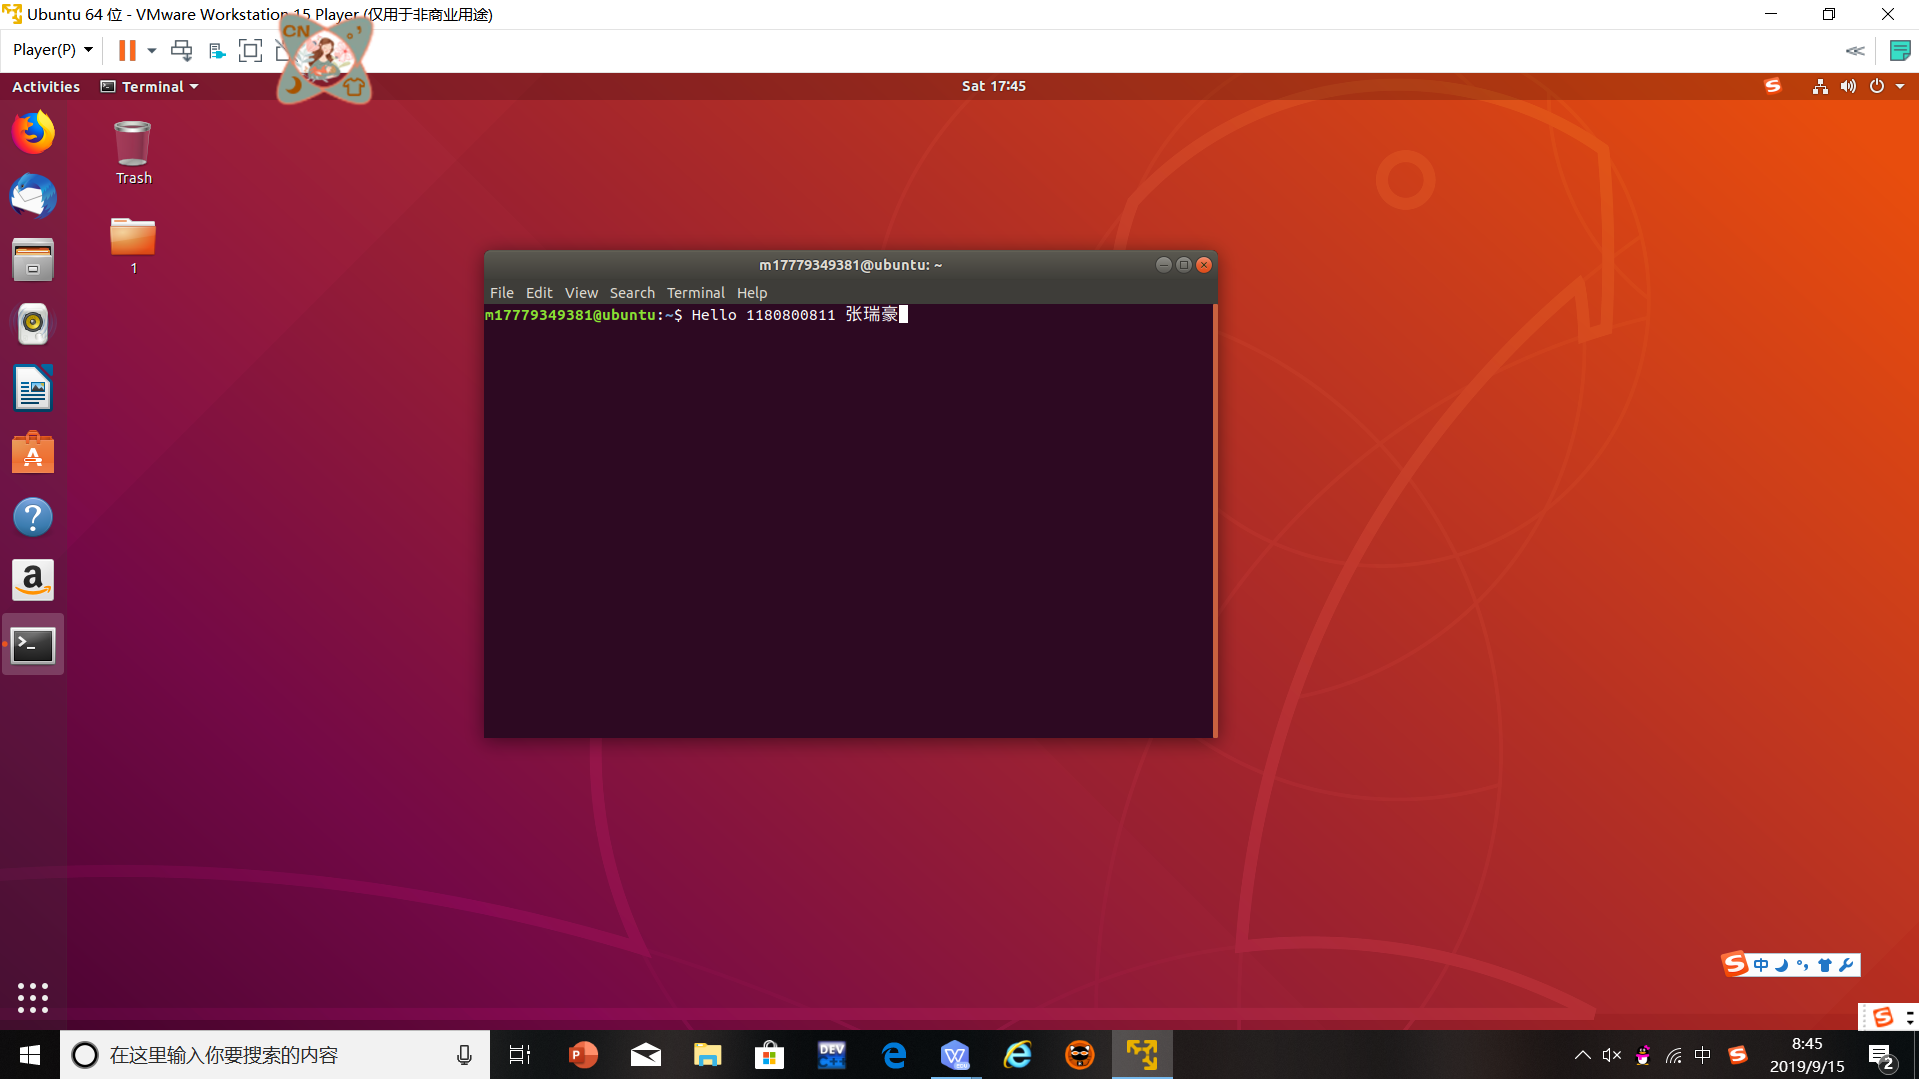The width and height of the screenshot is (1919, 1079).
Task: Open the Files manager in the dock
Action: click(x=33, y=260)
